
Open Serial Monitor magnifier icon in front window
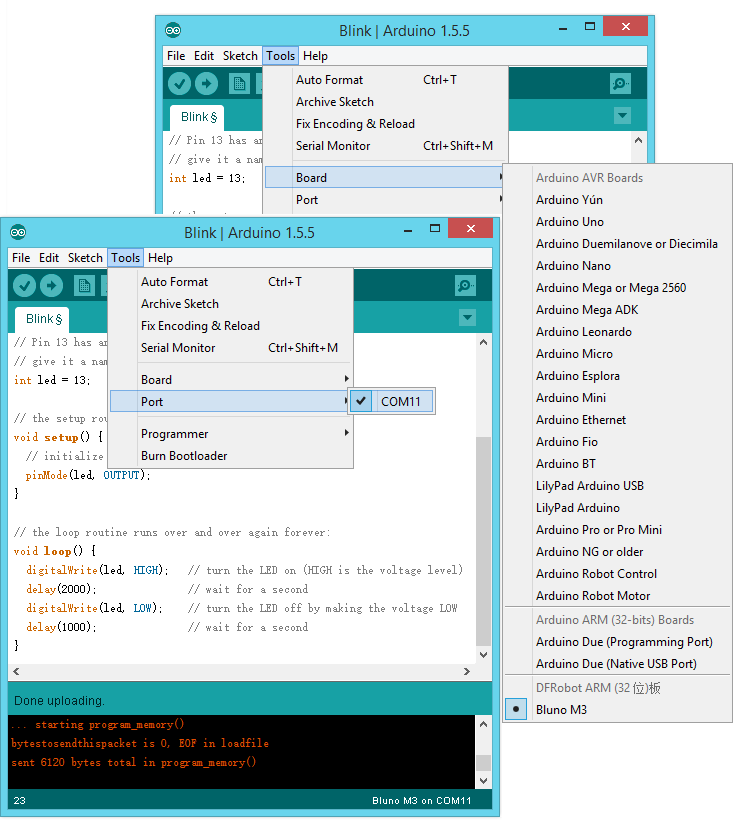point(465,286)
